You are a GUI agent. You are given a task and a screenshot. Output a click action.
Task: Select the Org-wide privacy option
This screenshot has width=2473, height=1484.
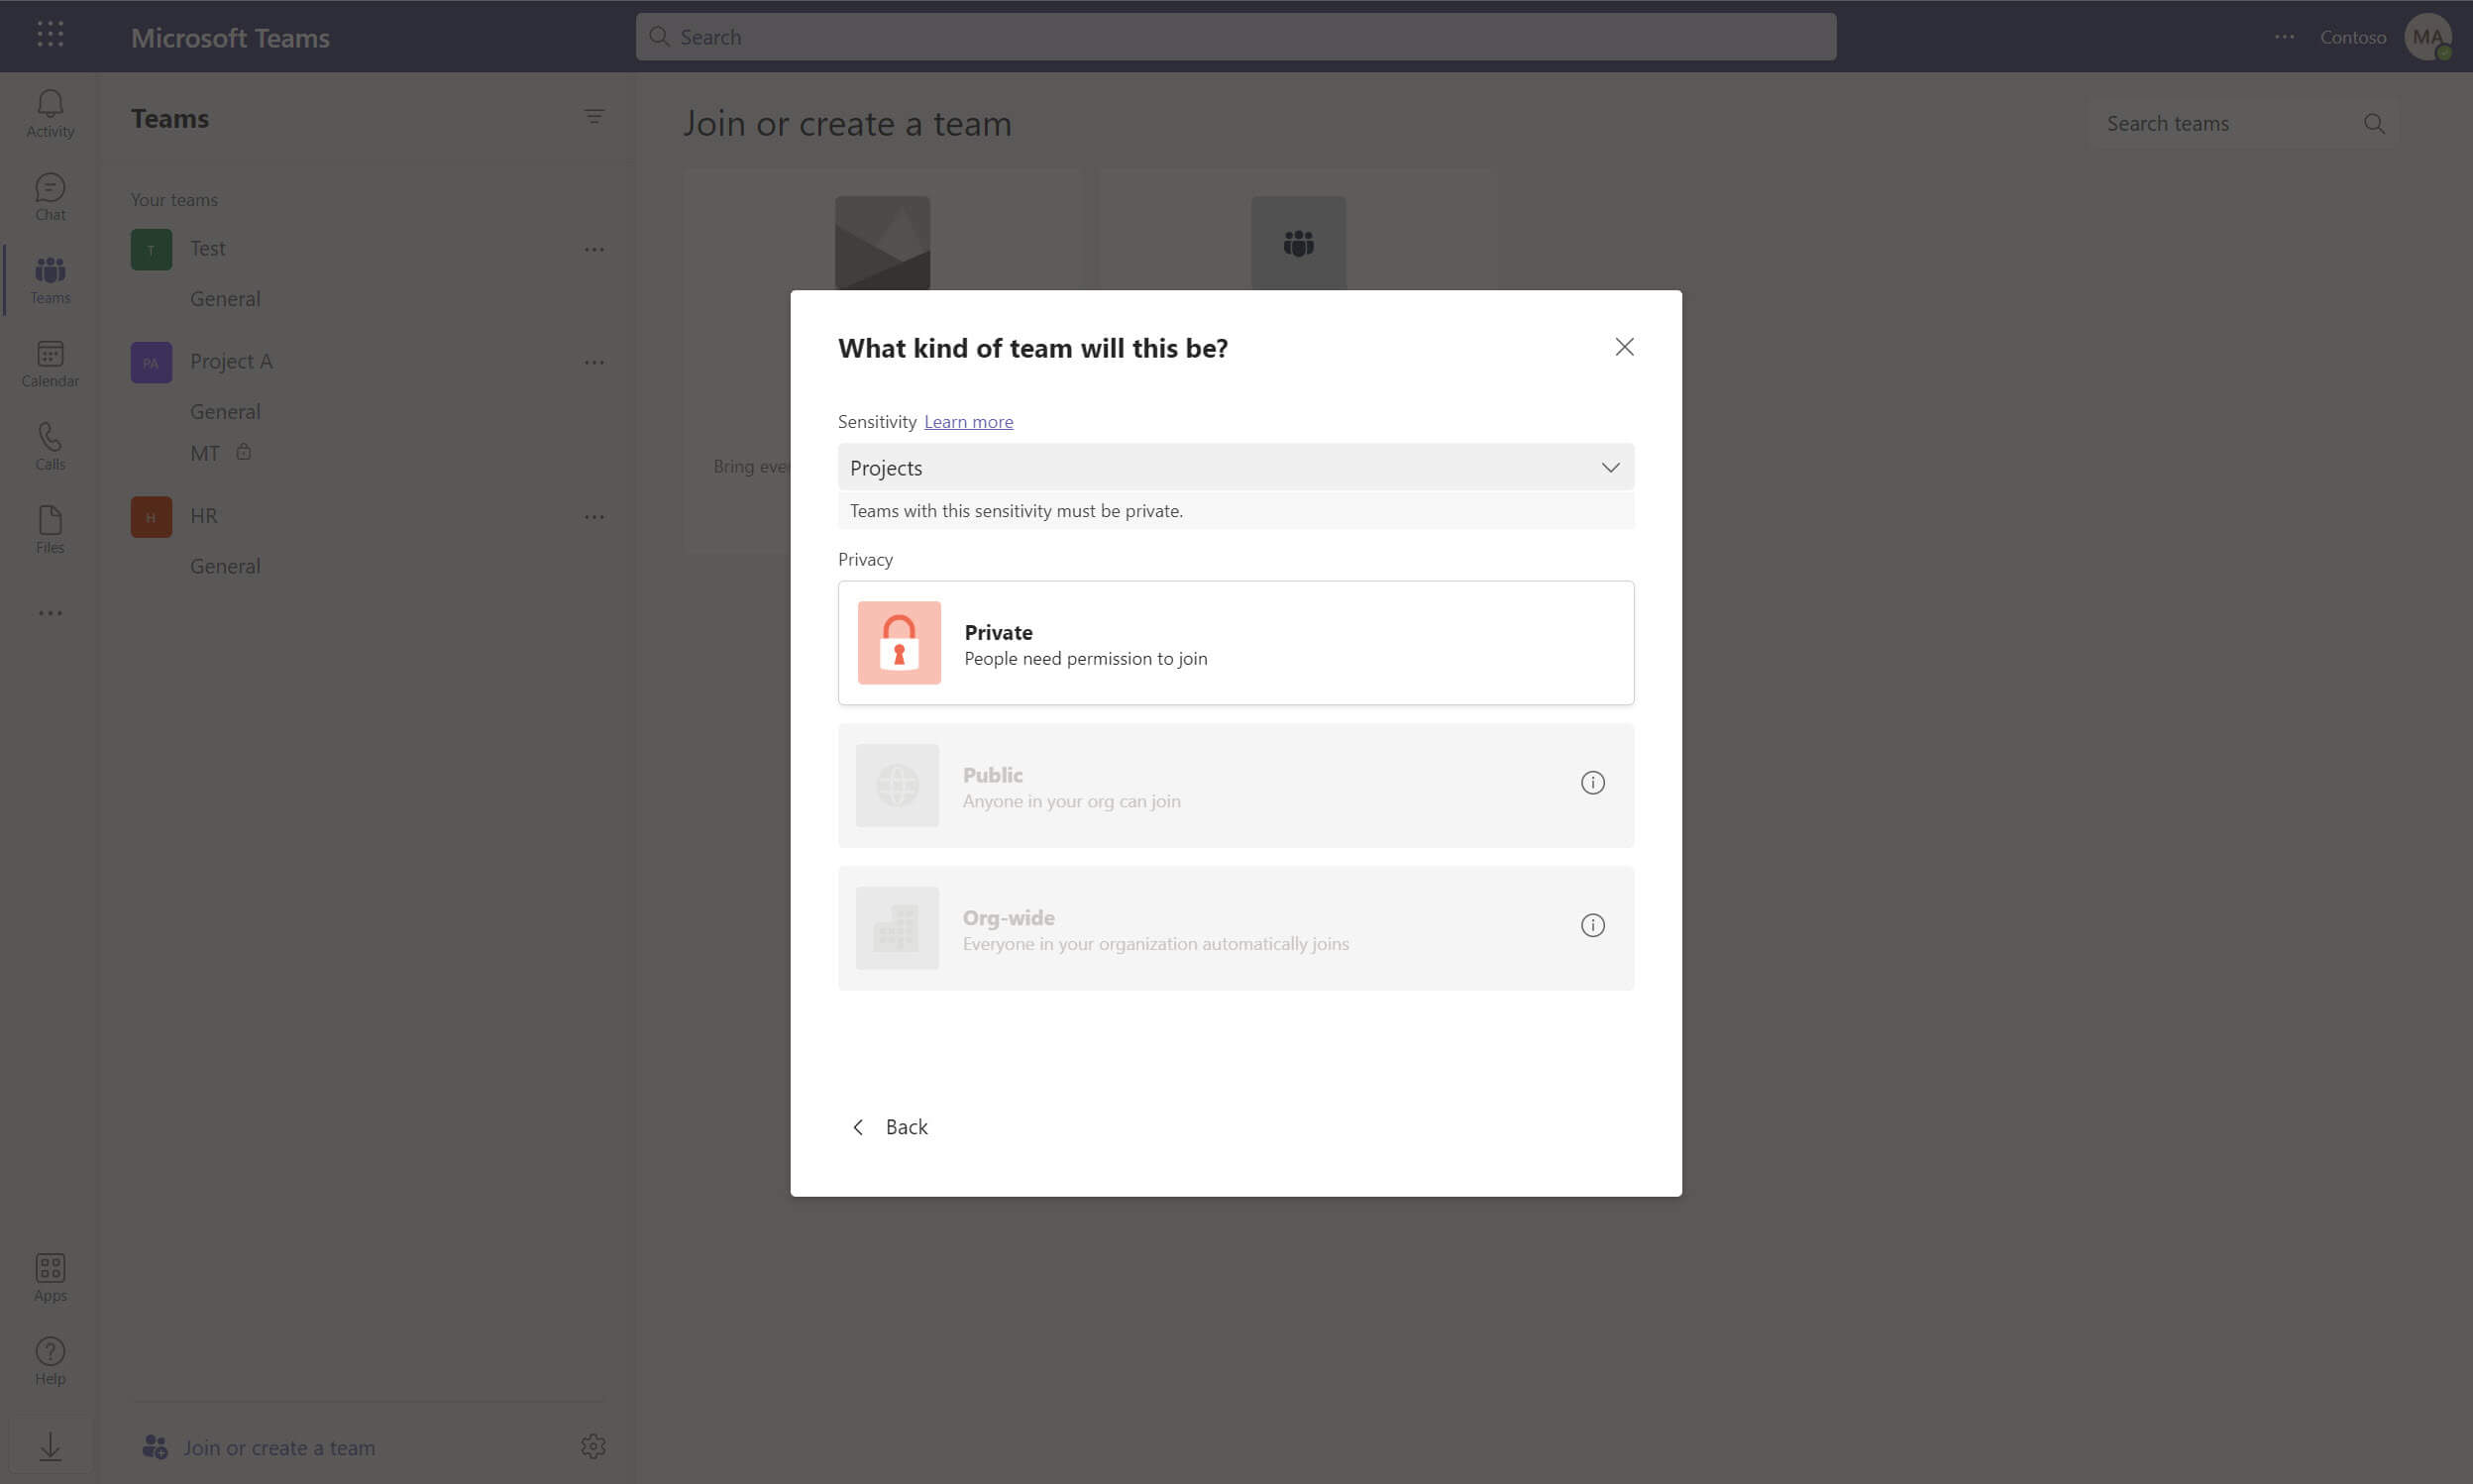tap(1236, 928)
